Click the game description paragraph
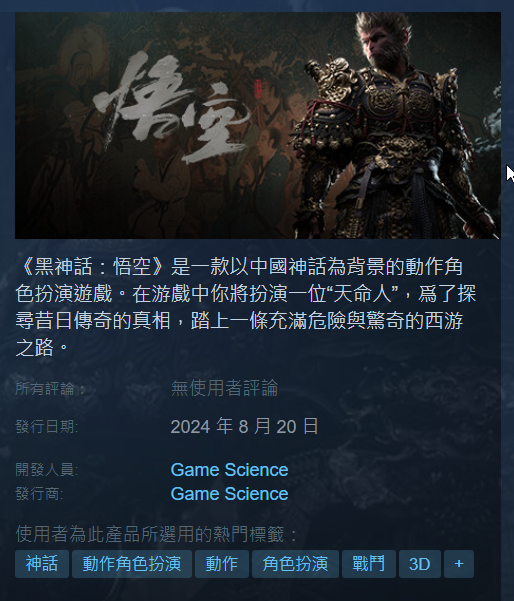 coord(246,307)
